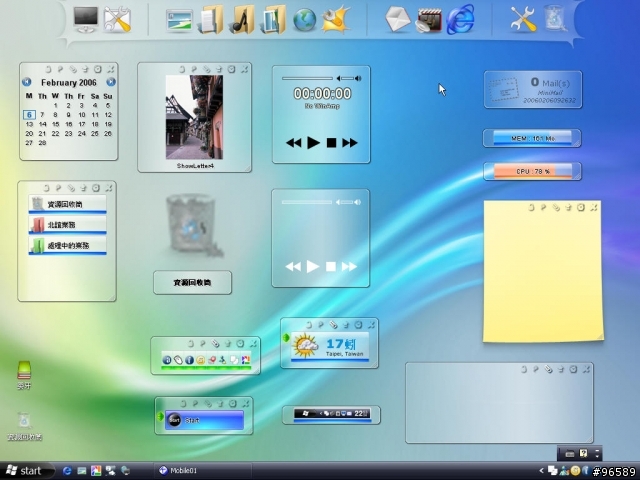
Task: Open the green folder item in folder widget
Action: (x=67, y=245)
